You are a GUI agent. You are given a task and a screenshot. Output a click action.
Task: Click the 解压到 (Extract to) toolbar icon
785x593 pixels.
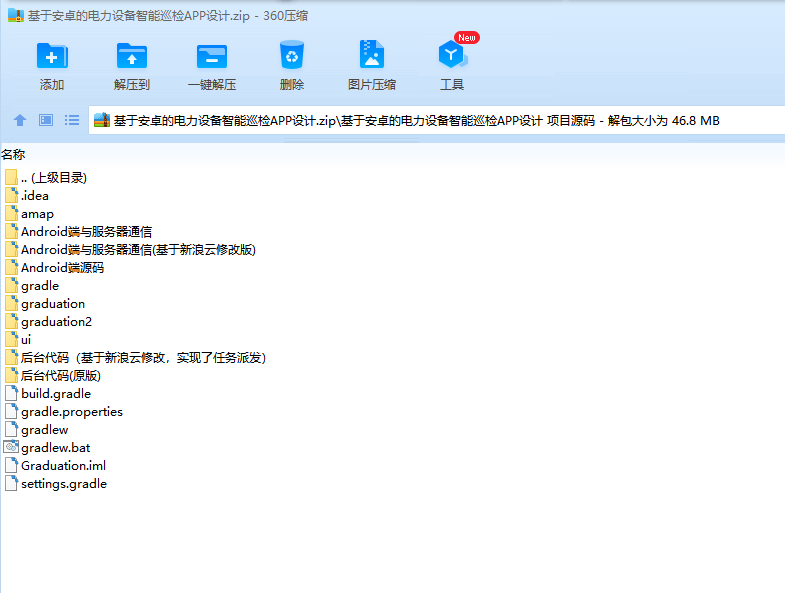coord(132,56)
